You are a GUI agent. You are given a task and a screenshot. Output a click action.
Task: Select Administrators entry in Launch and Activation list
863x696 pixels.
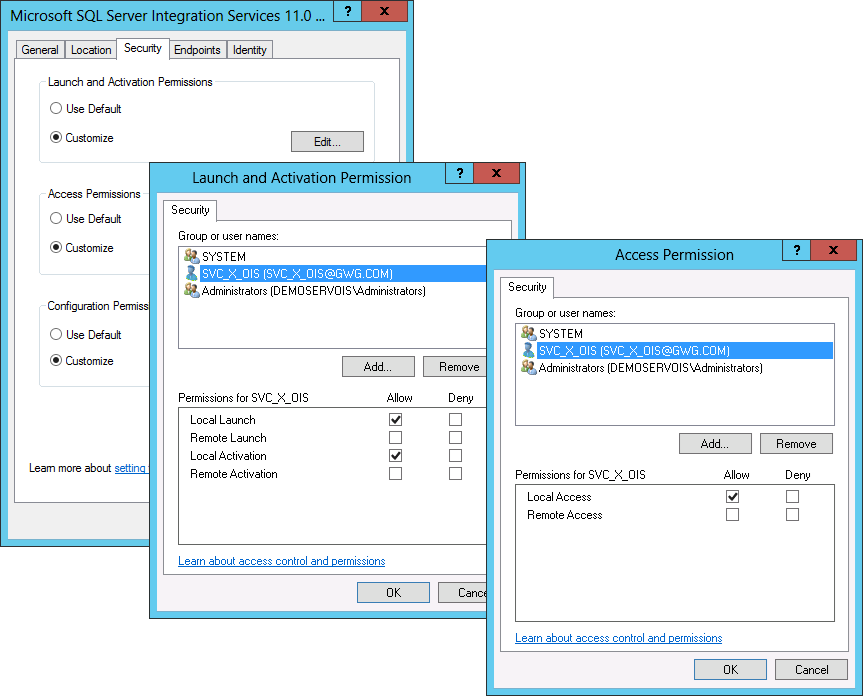pos(333,291)
